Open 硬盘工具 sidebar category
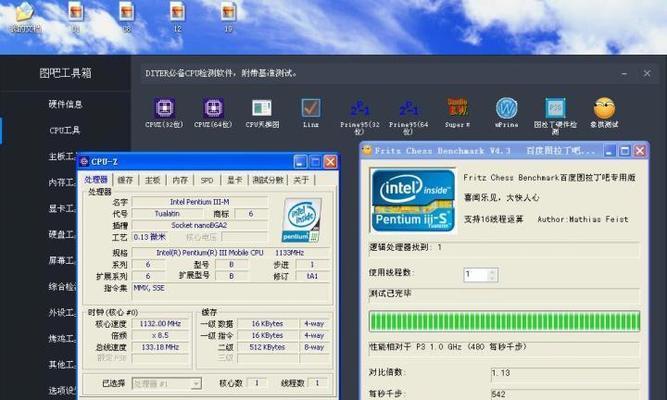This screenshot has height=400, width=667. tap(62, 234)
